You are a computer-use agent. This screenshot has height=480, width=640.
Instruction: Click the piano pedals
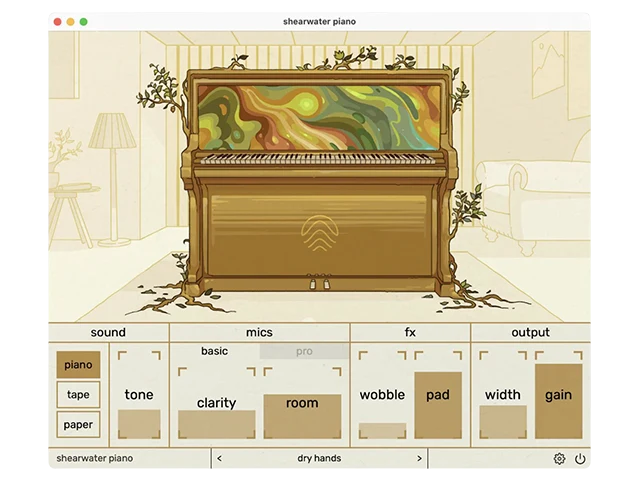point(319,282)
